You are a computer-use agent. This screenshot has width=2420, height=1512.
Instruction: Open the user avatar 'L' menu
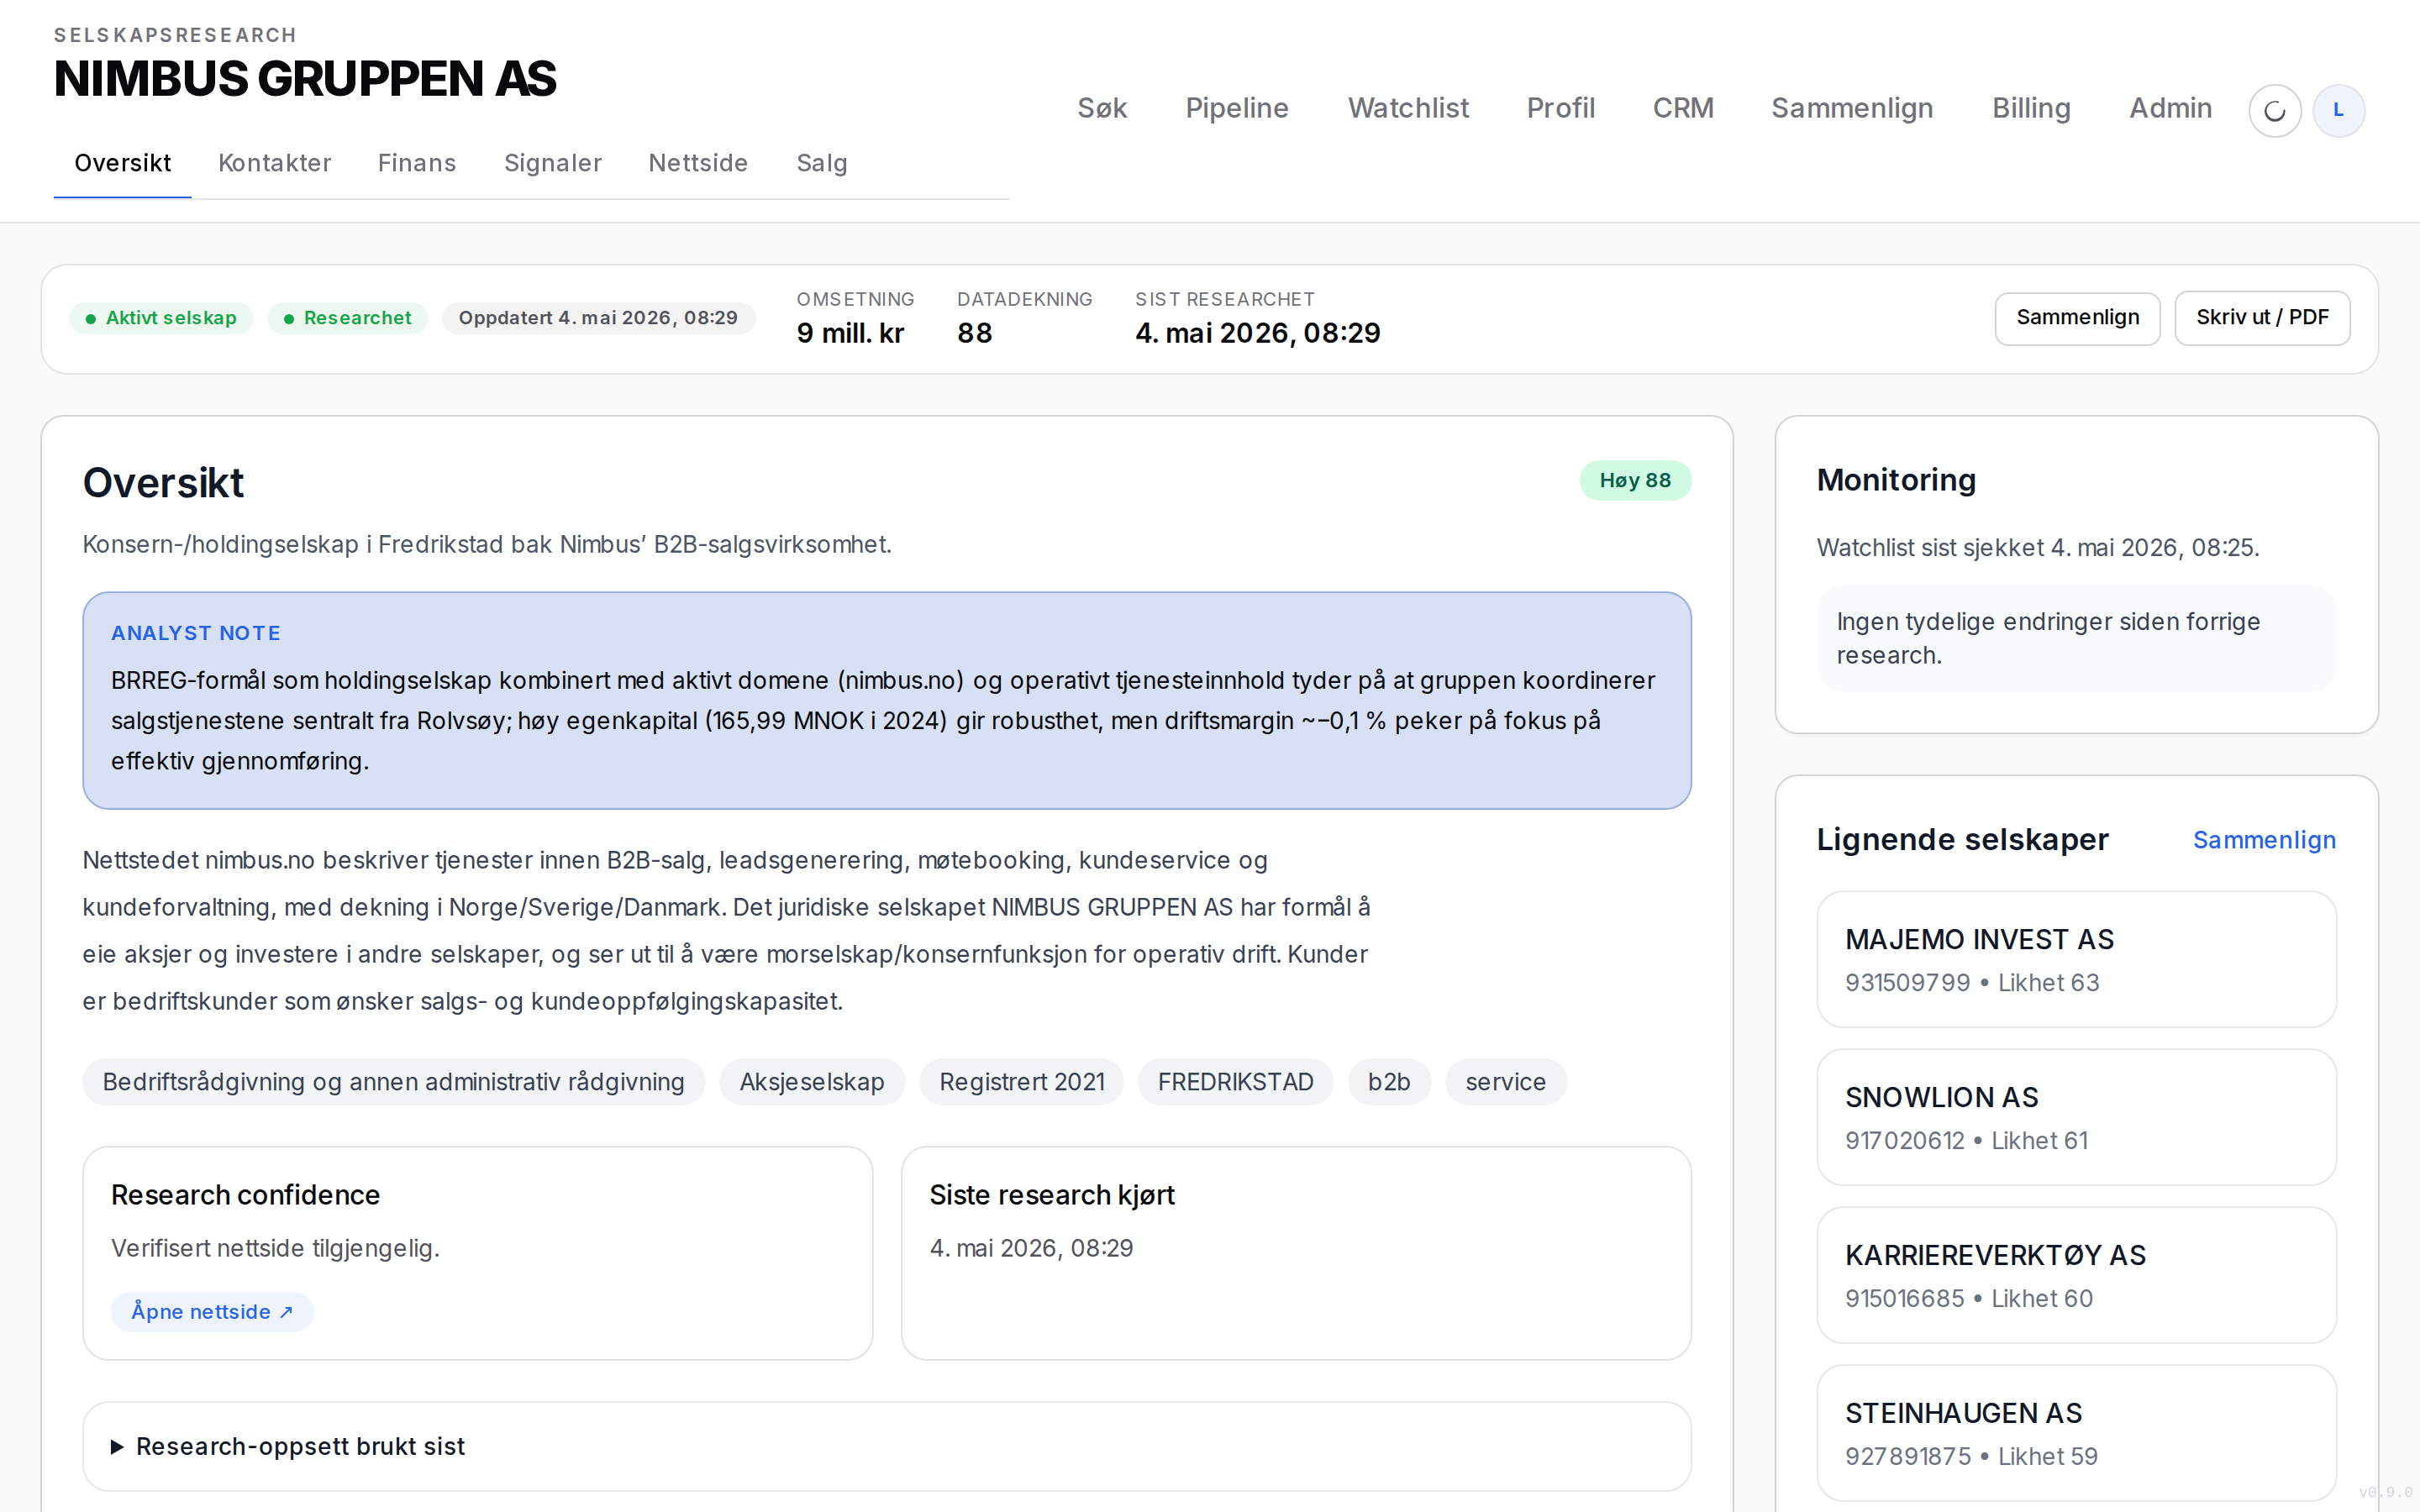pos(2338,110)
